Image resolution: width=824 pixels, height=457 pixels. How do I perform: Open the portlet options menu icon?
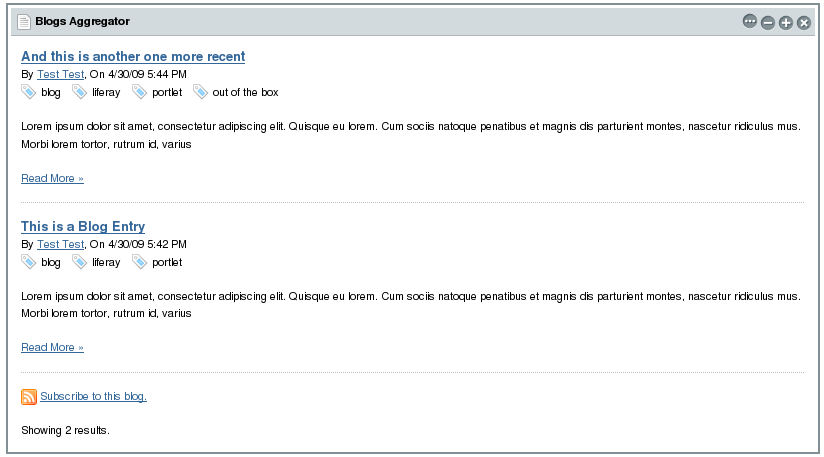[750, 22]
